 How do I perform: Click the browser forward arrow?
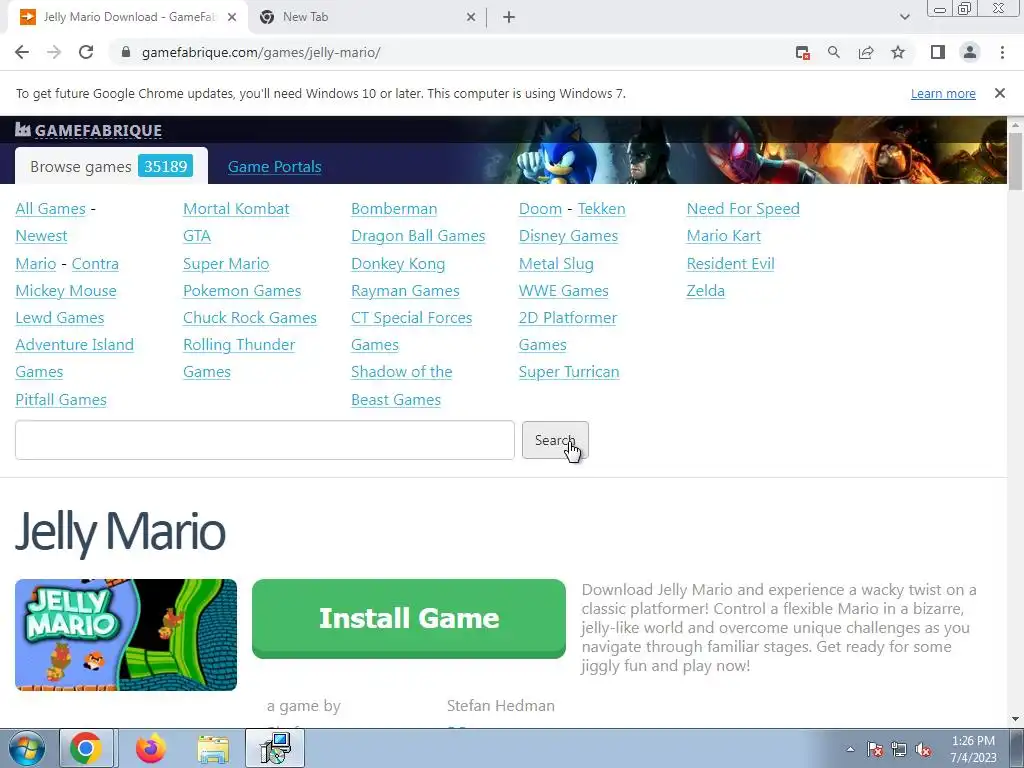click(54, 52)
